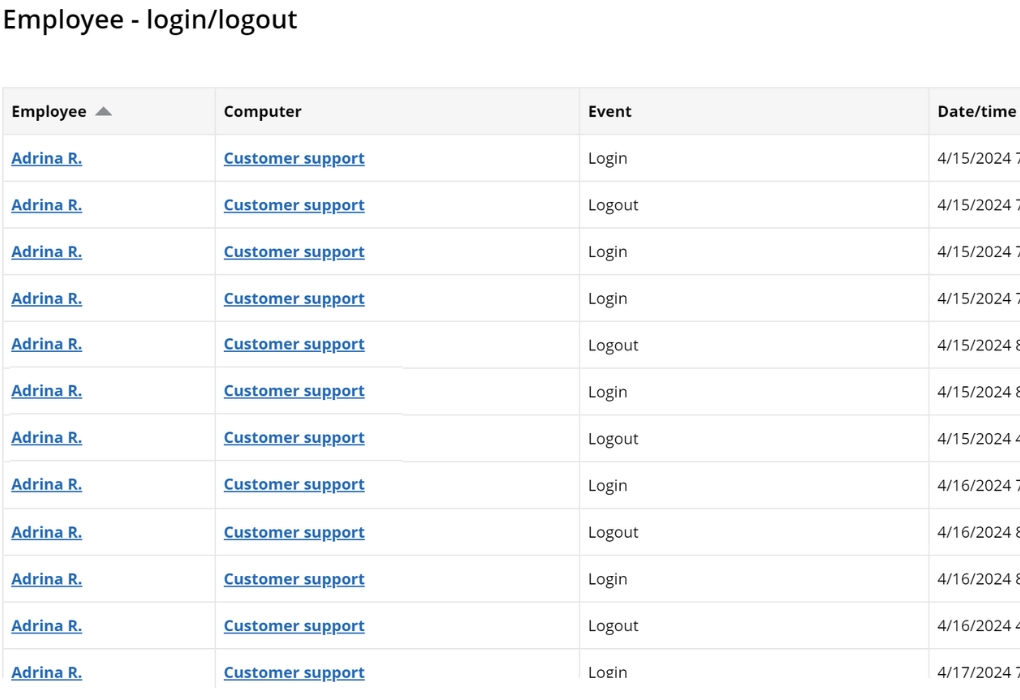Click Adrina R. in the second row
Image resolution: width=1020 pixels, height=700 pixels.
(46, 205)
